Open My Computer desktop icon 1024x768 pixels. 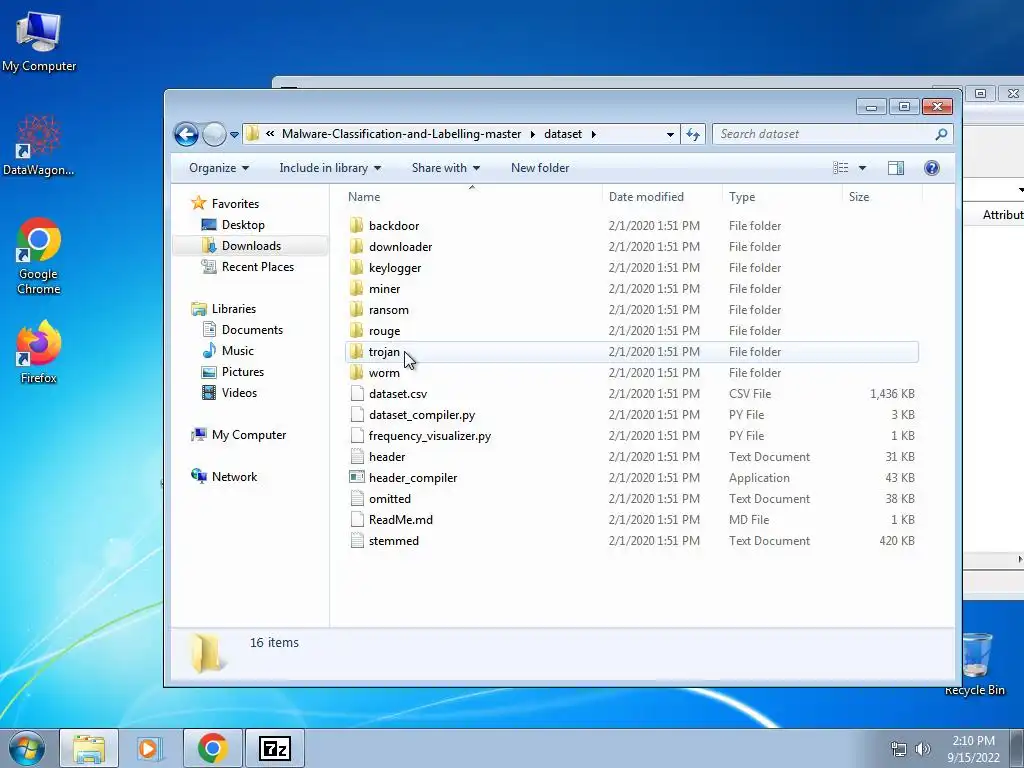(39, 42)
